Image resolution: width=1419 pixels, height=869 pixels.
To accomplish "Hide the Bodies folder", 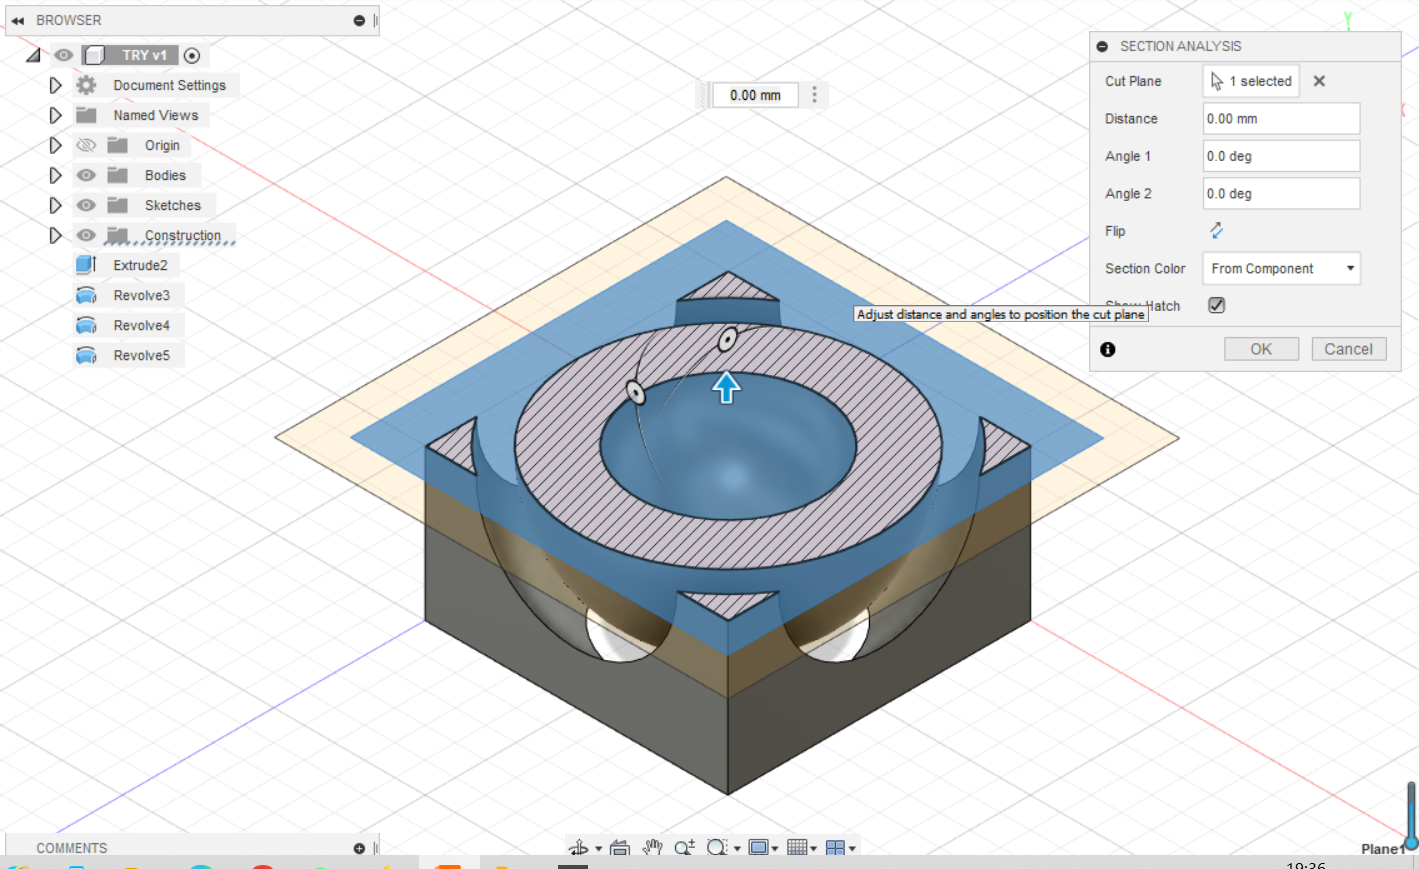I will pos(87,175).
